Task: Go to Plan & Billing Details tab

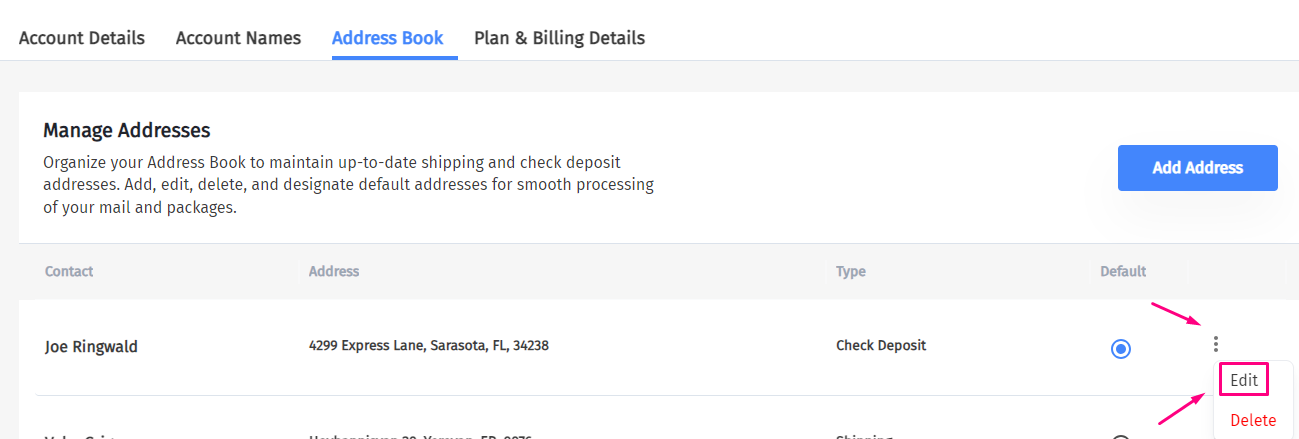Action: click(559, 38)
